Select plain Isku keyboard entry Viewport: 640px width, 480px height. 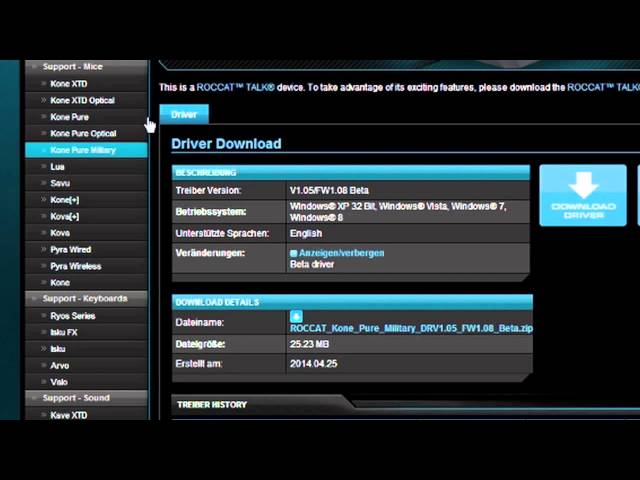86,349
